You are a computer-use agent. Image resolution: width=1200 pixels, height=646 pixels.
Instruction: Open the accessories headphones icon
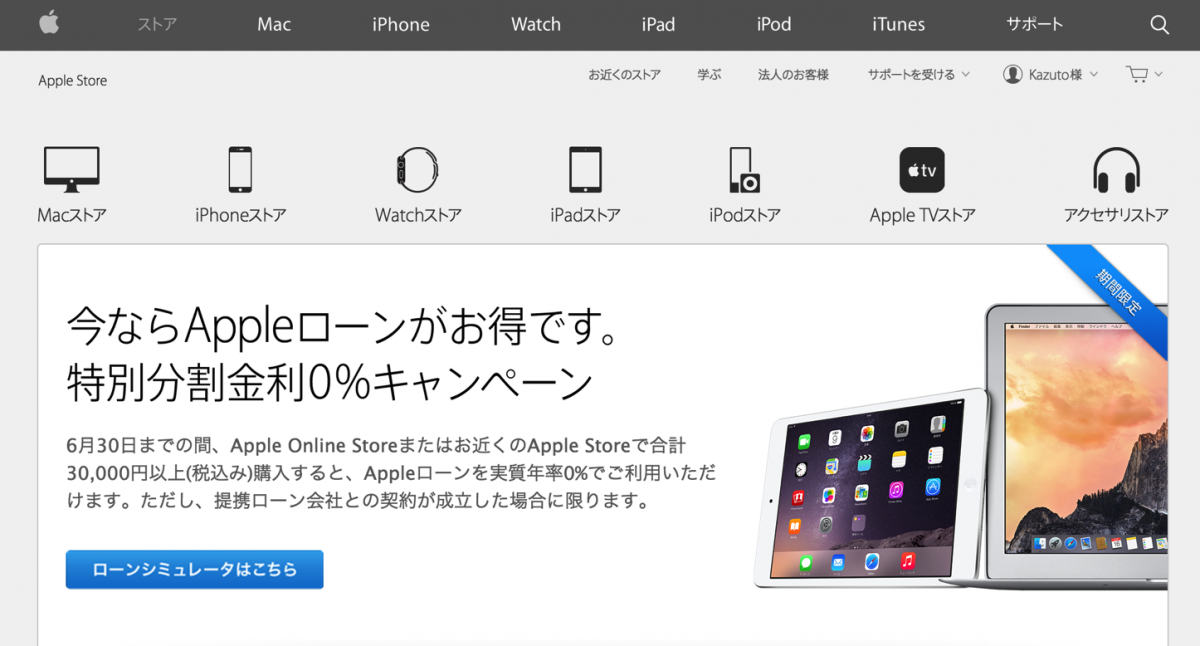tap(1116, 170)
